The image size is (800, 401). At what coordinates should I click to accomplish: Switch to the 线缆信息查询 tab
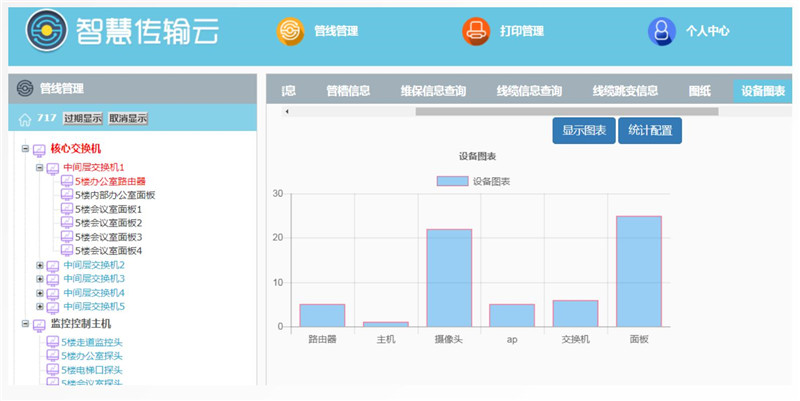(x=529, y=91)
